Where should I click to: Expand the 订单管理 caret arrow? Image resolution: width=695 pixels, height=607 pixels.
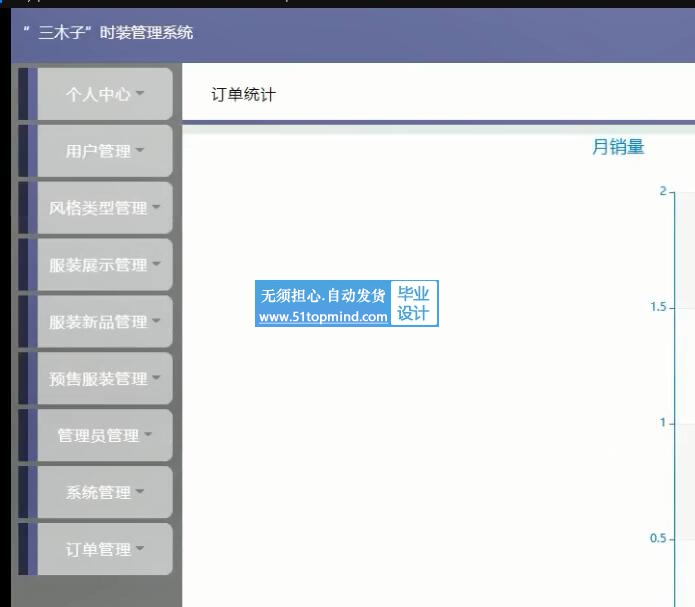coord(140,548)
